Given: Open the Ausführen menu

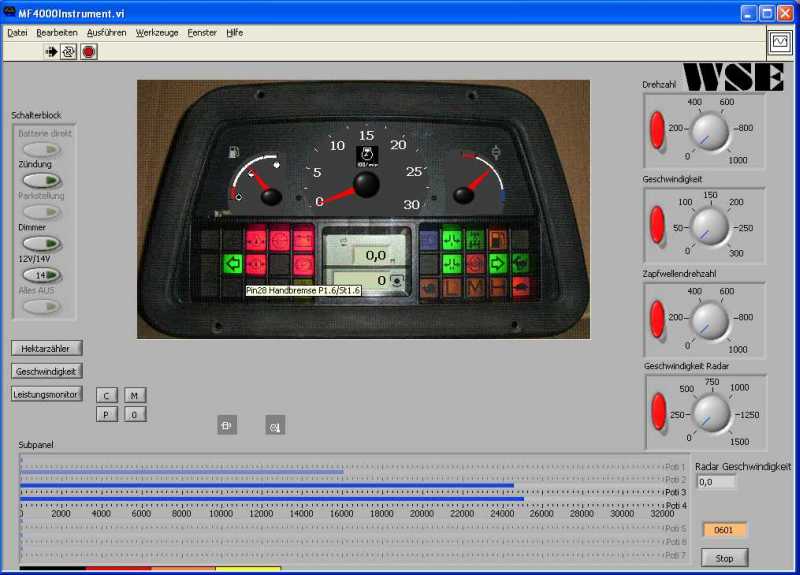Looking at the screenshot, I should 106,33.
